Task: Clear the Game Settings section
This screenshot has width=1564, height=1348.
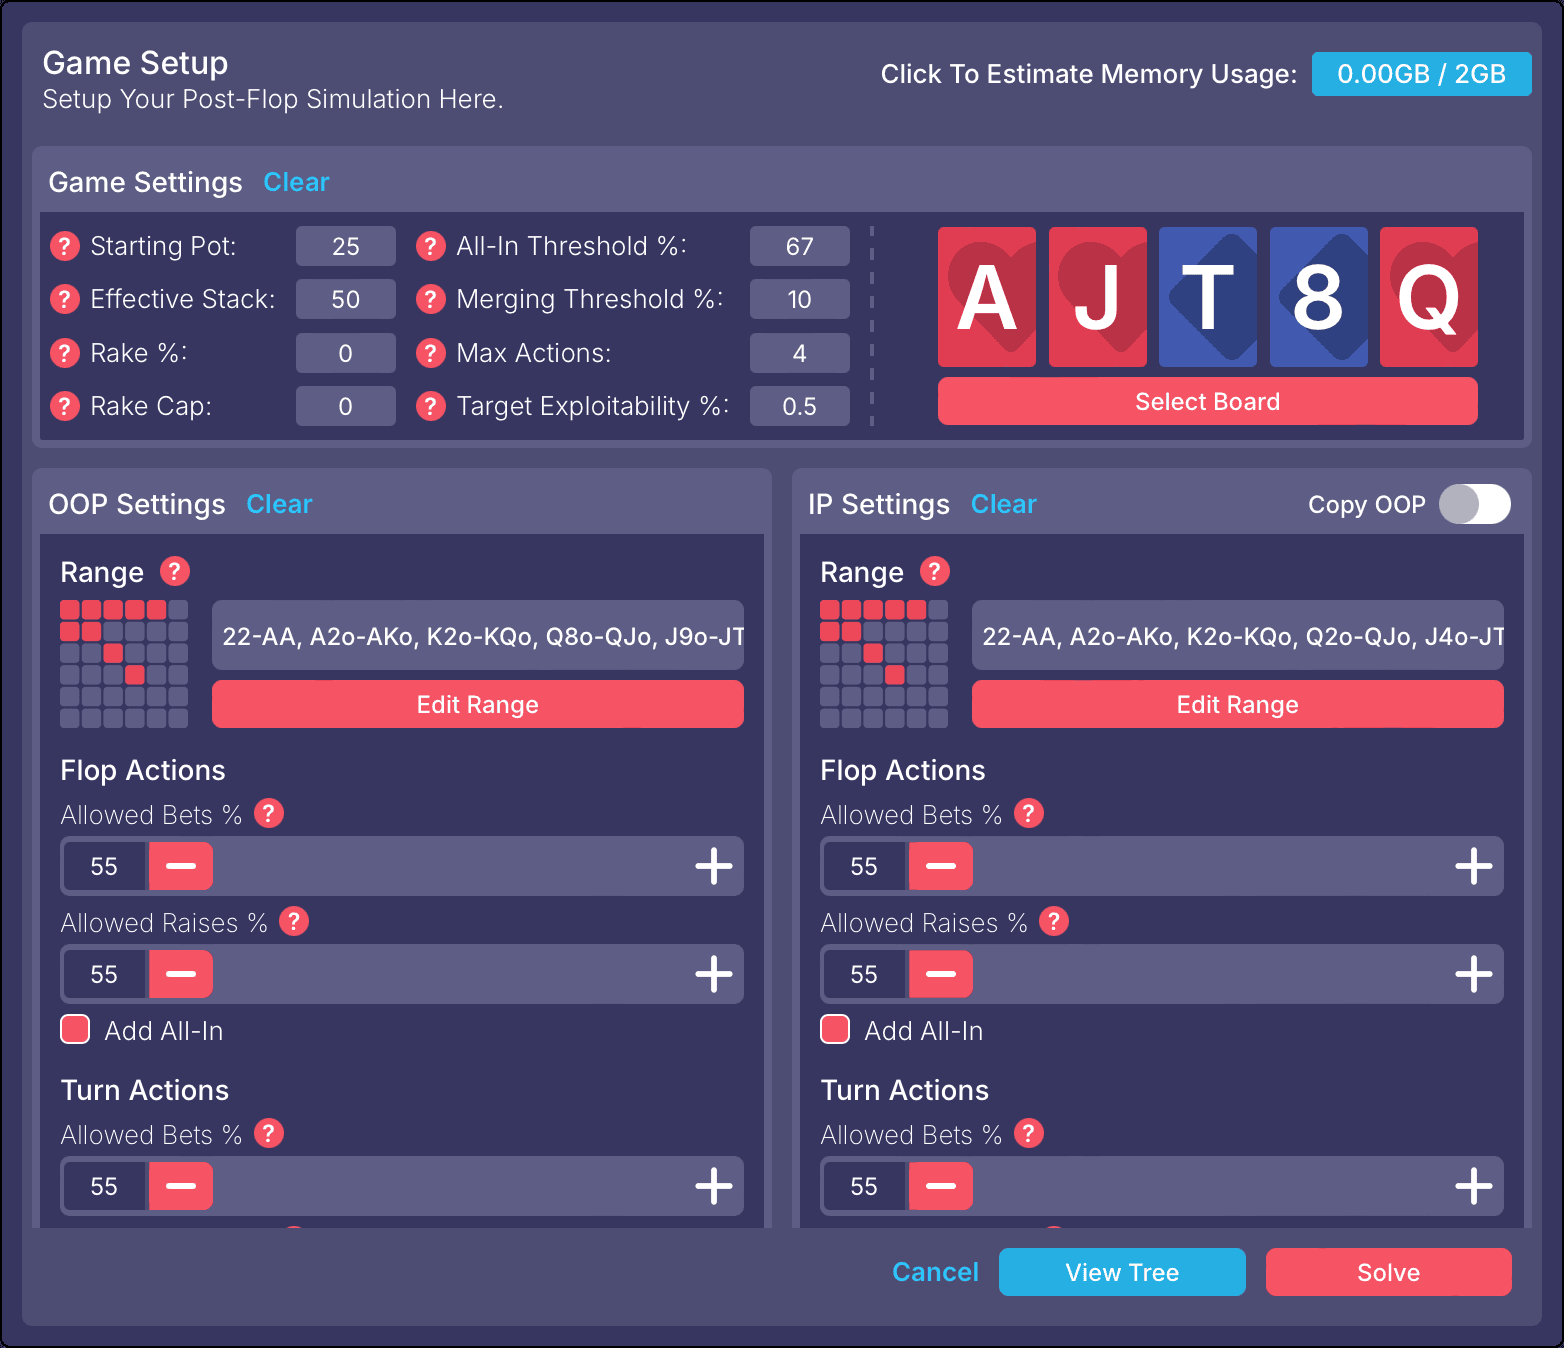Action: tap(296, 182)
